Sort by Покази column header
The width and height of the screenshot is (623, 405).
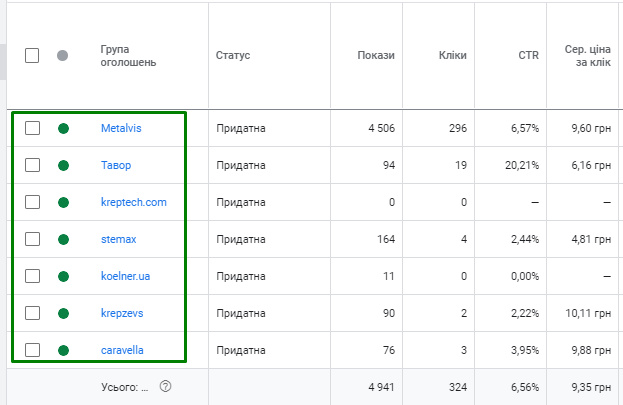376,55
